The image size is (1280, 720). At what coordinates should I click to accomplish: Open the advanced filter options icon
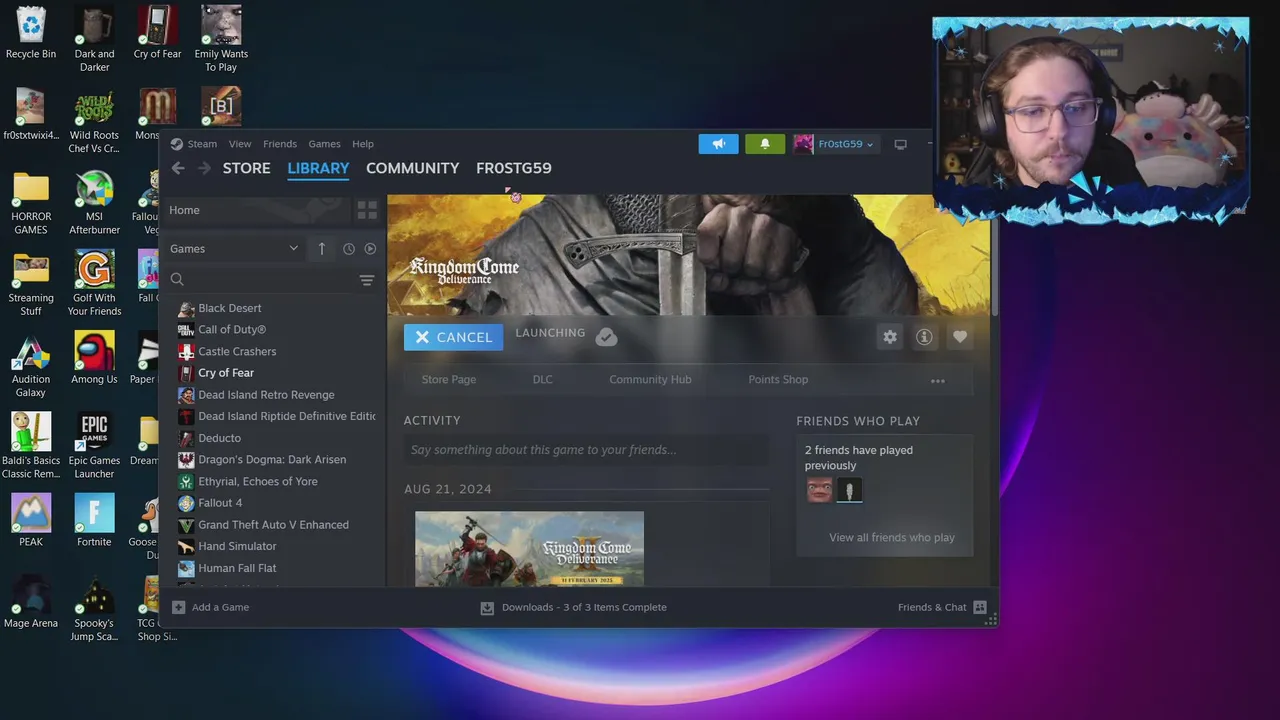click(367, 280)
